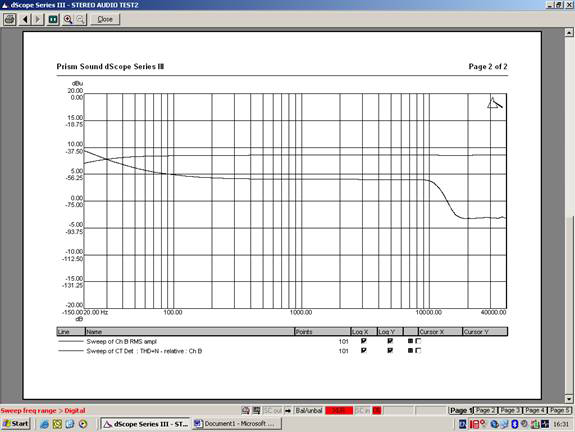Click the Cursor Y column header
The height and width of the screenshot is (432, 575).
[485, 332]
